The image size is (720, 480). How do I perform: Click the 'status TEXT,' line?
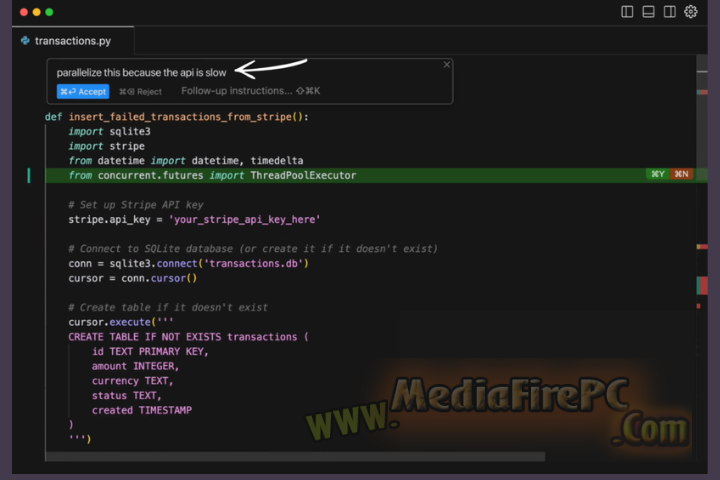click(x=127, y=396)
